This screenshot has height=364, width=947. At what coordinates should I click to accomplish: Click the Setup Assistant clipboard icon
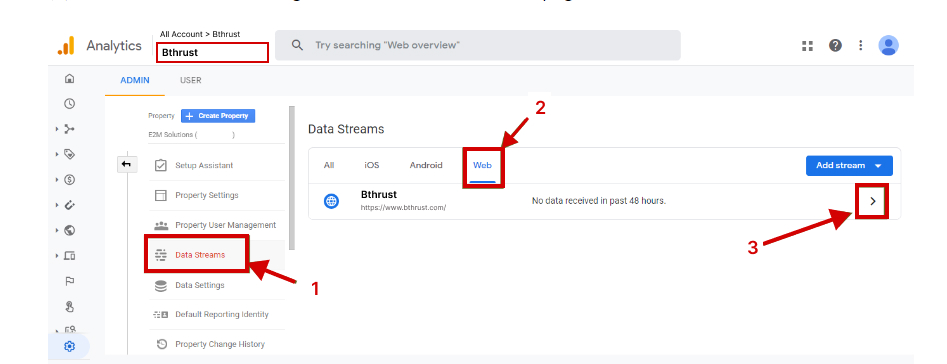click(x=161, y=165)
